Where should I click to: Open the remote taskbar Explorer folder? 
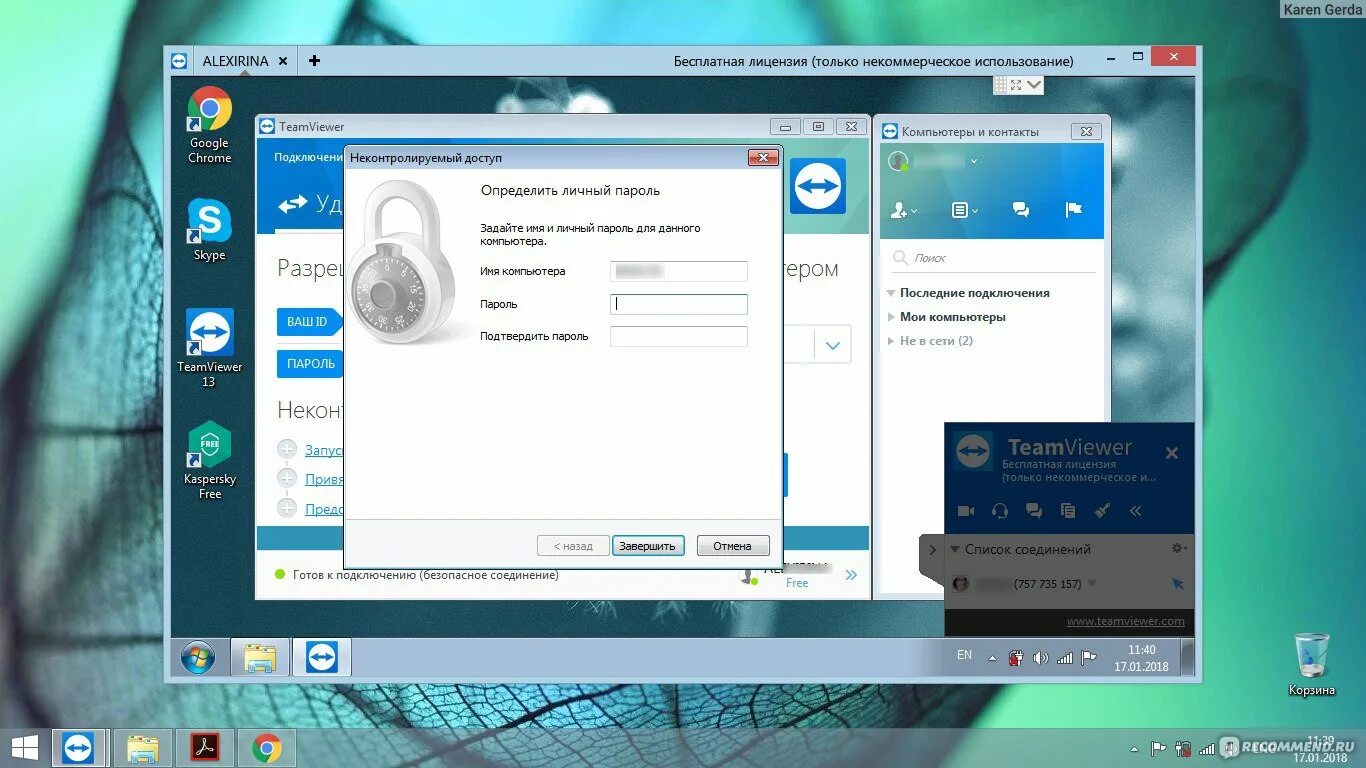coord(260,658)
